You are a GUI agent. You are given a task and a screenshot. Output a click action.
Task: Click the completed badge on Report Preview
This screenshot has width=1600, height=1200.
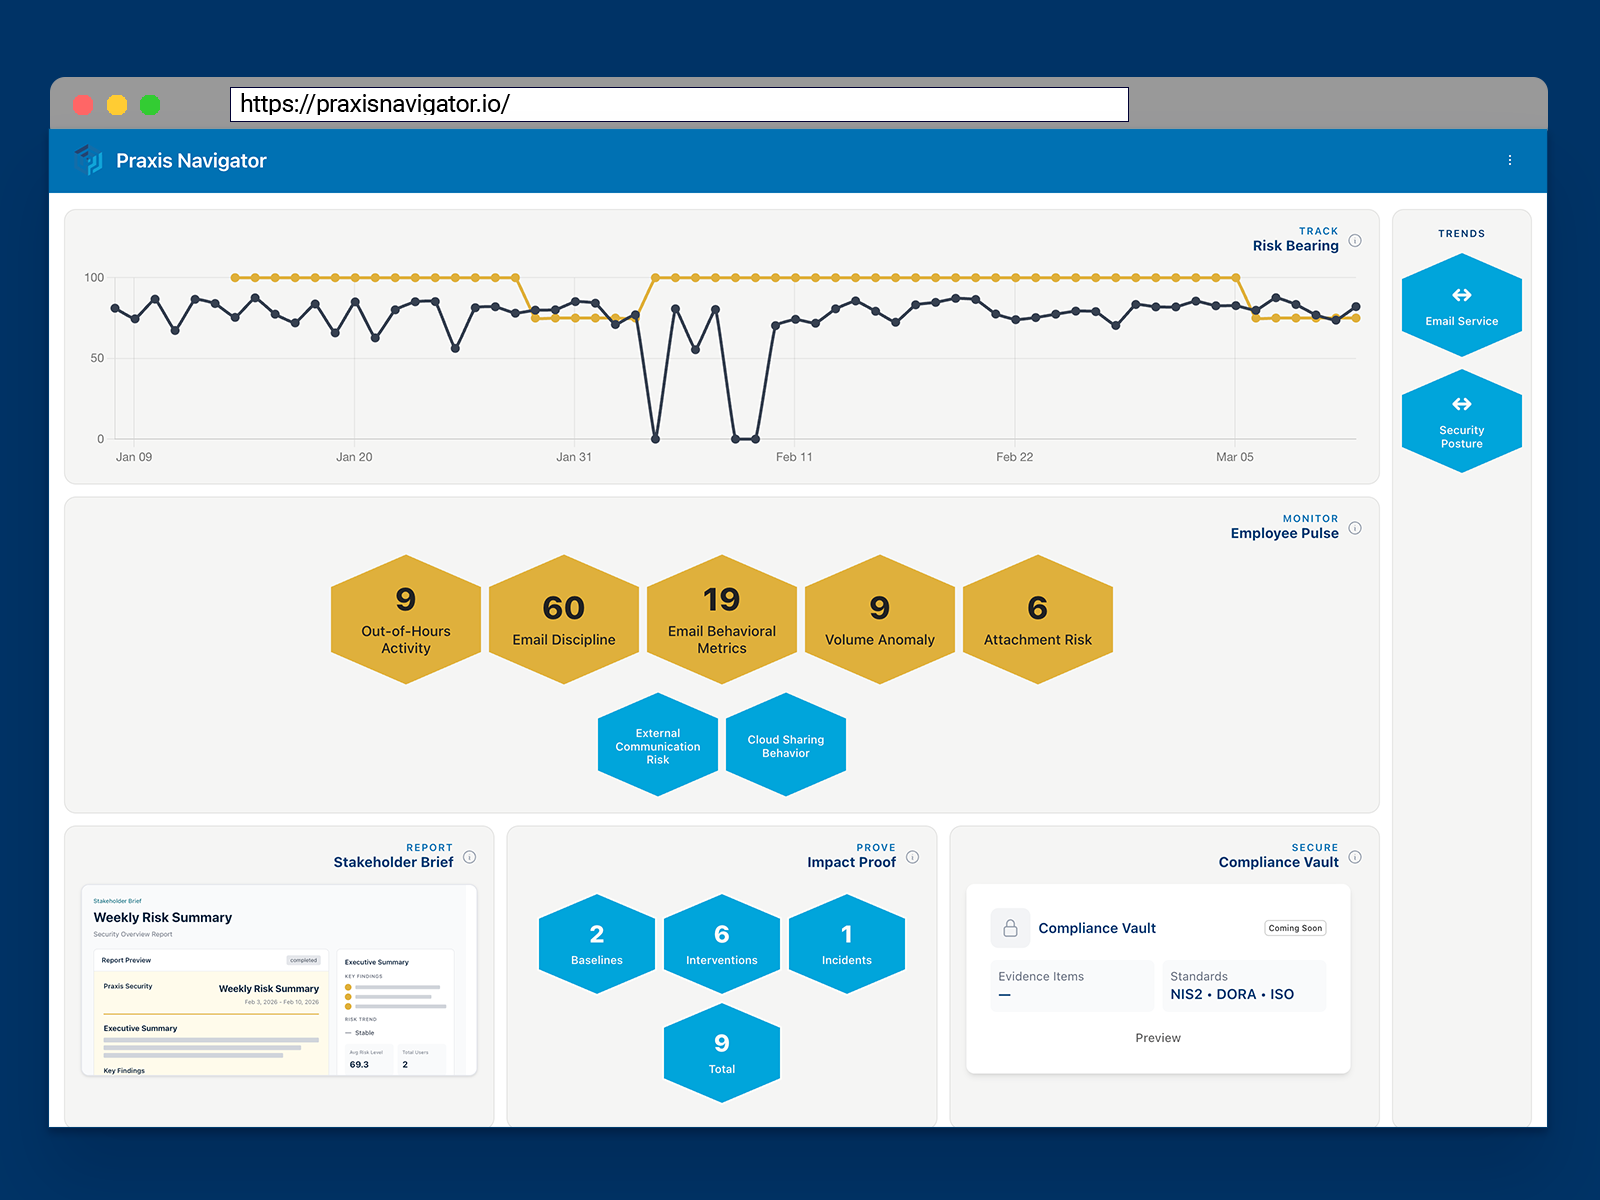302,959
